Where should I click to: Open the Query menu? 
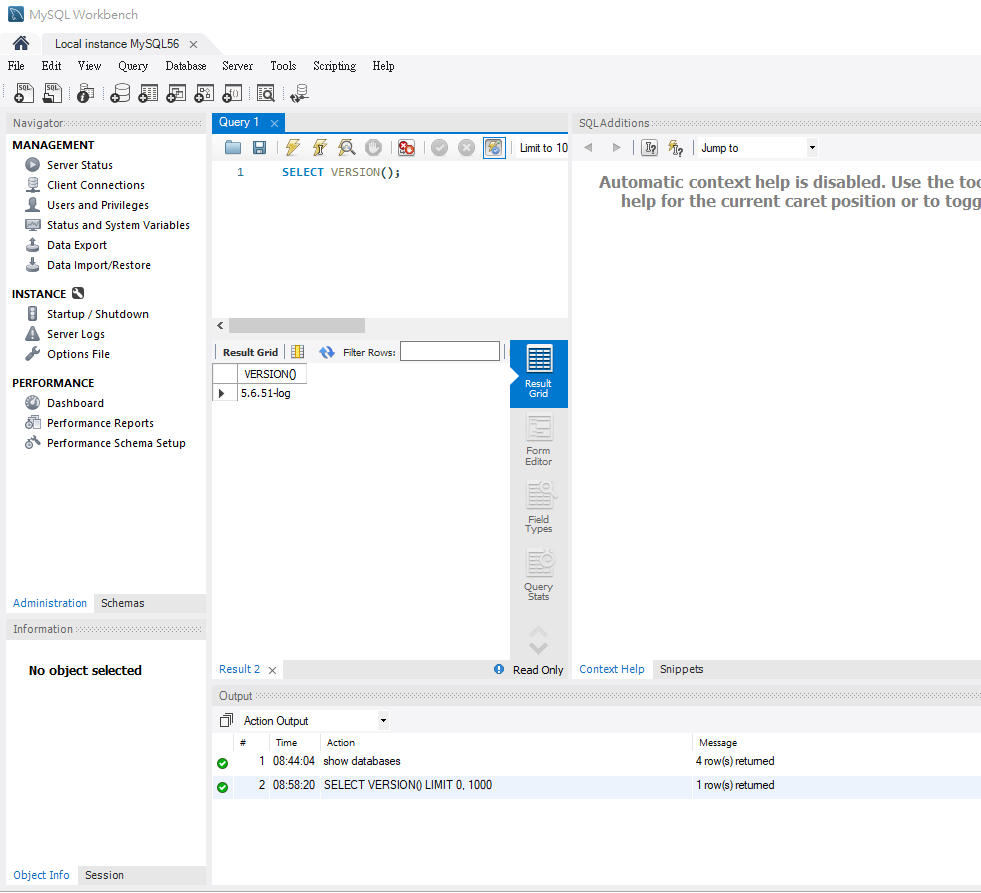(133, 66)
